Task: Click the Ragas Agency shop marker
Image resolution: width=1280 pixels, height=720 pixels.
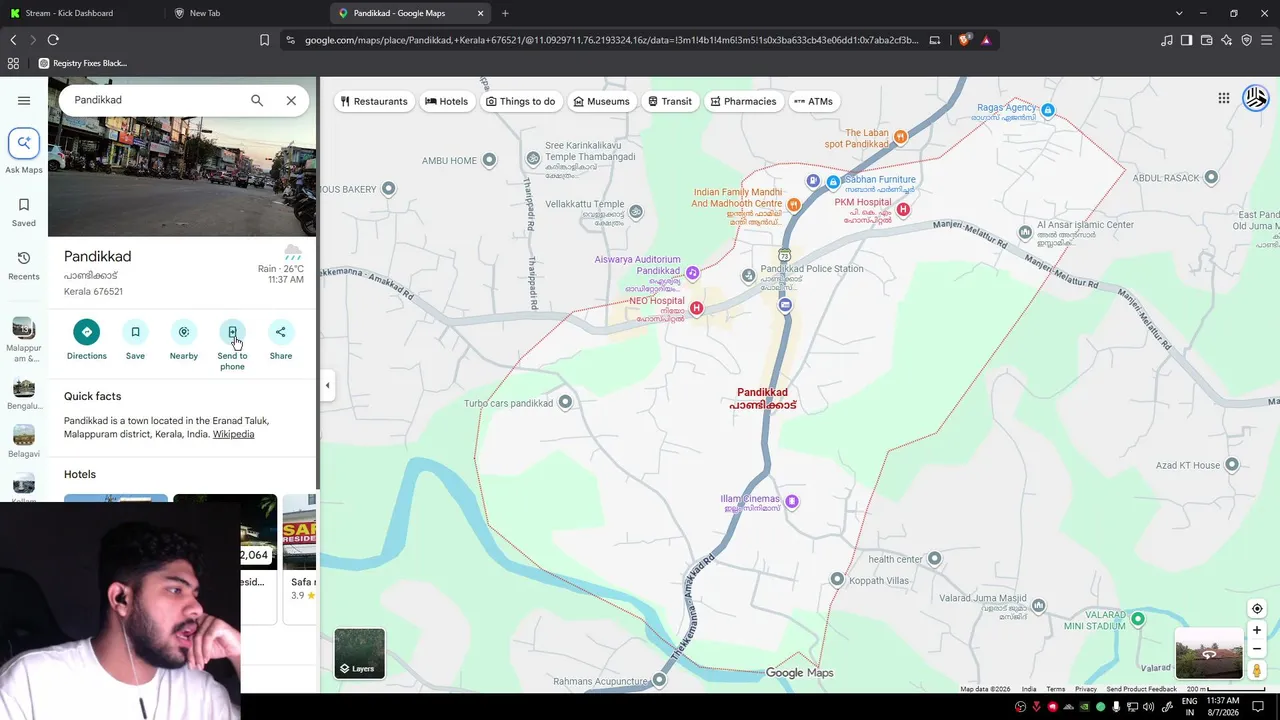Action: 1048,110
